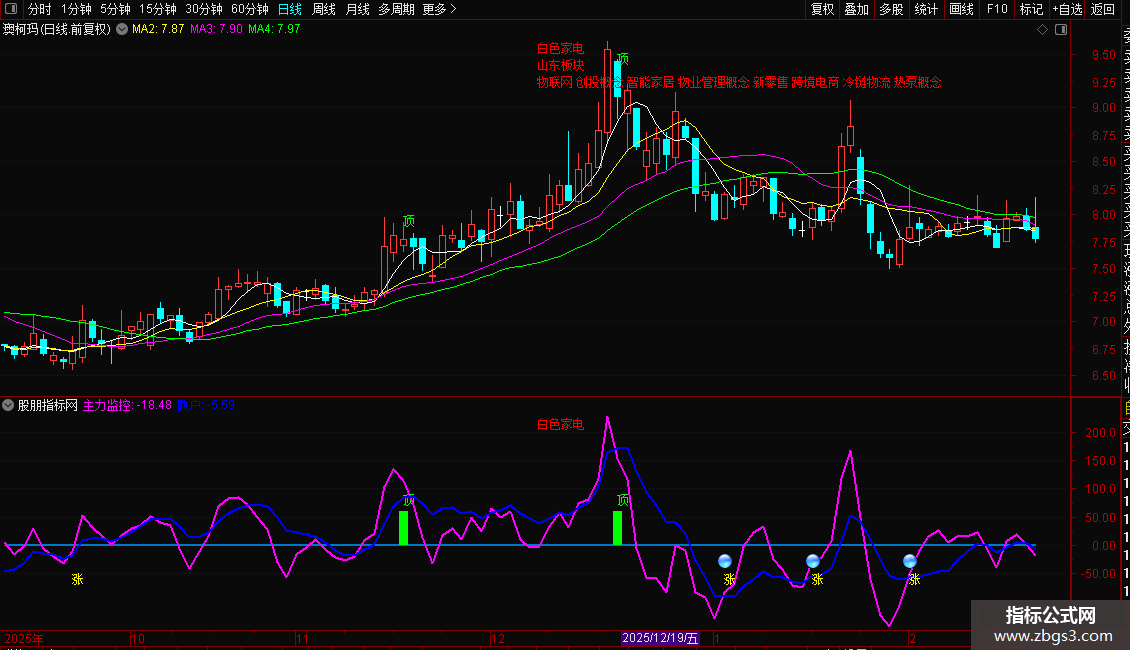Viewport: 1130px width, 650px height.
Task: Switch to 分时 intraday view
Action: pyautogui.click(x=39, y=9)
